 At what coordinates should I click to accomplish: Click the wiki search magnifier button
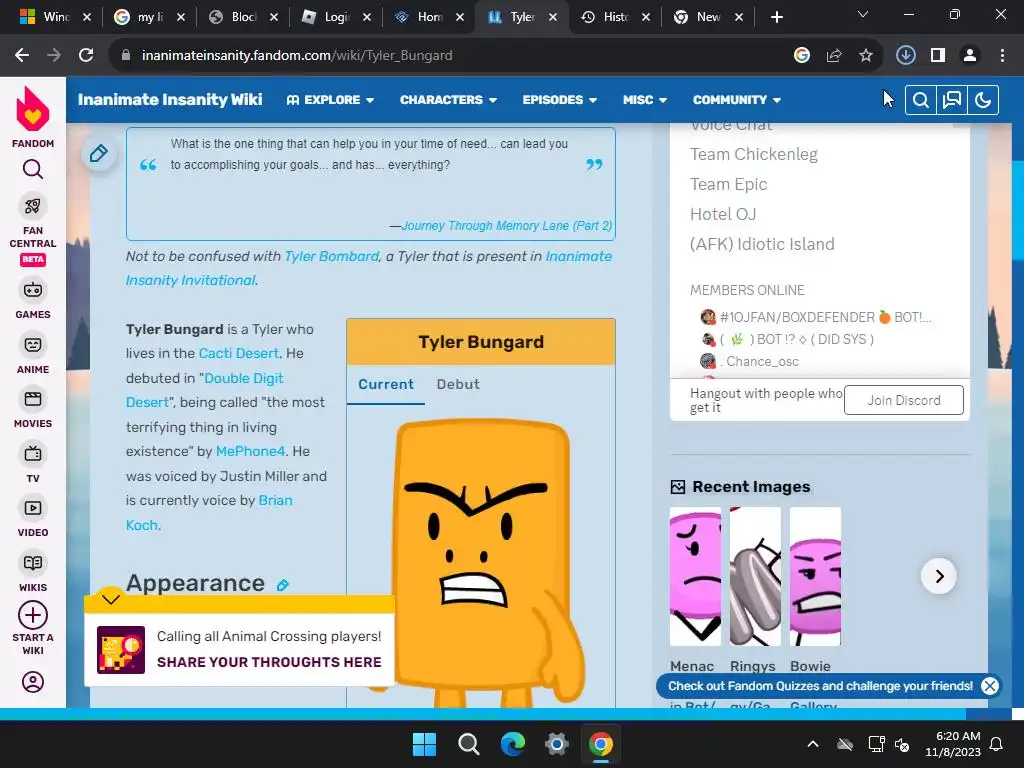coord(920,100)
